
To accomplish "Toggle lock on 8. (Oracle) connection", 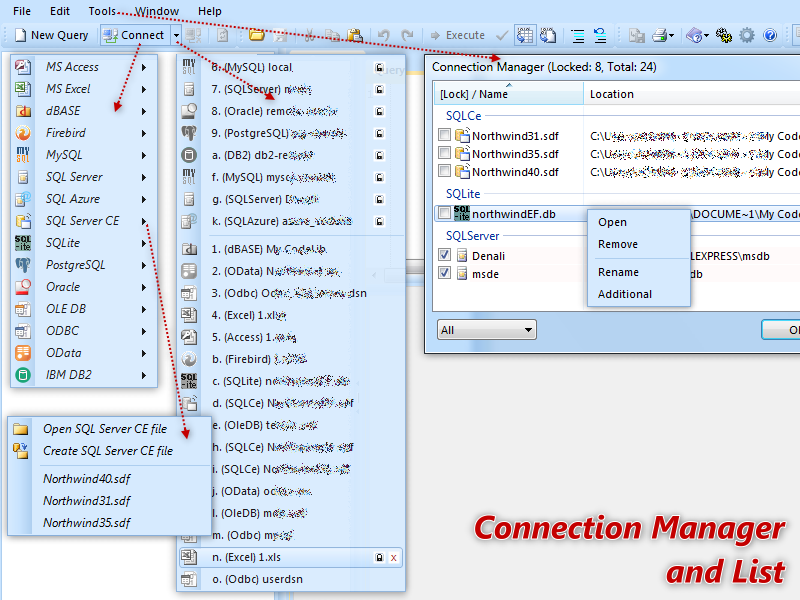I will pyautogui.click(x=379, y=111).
